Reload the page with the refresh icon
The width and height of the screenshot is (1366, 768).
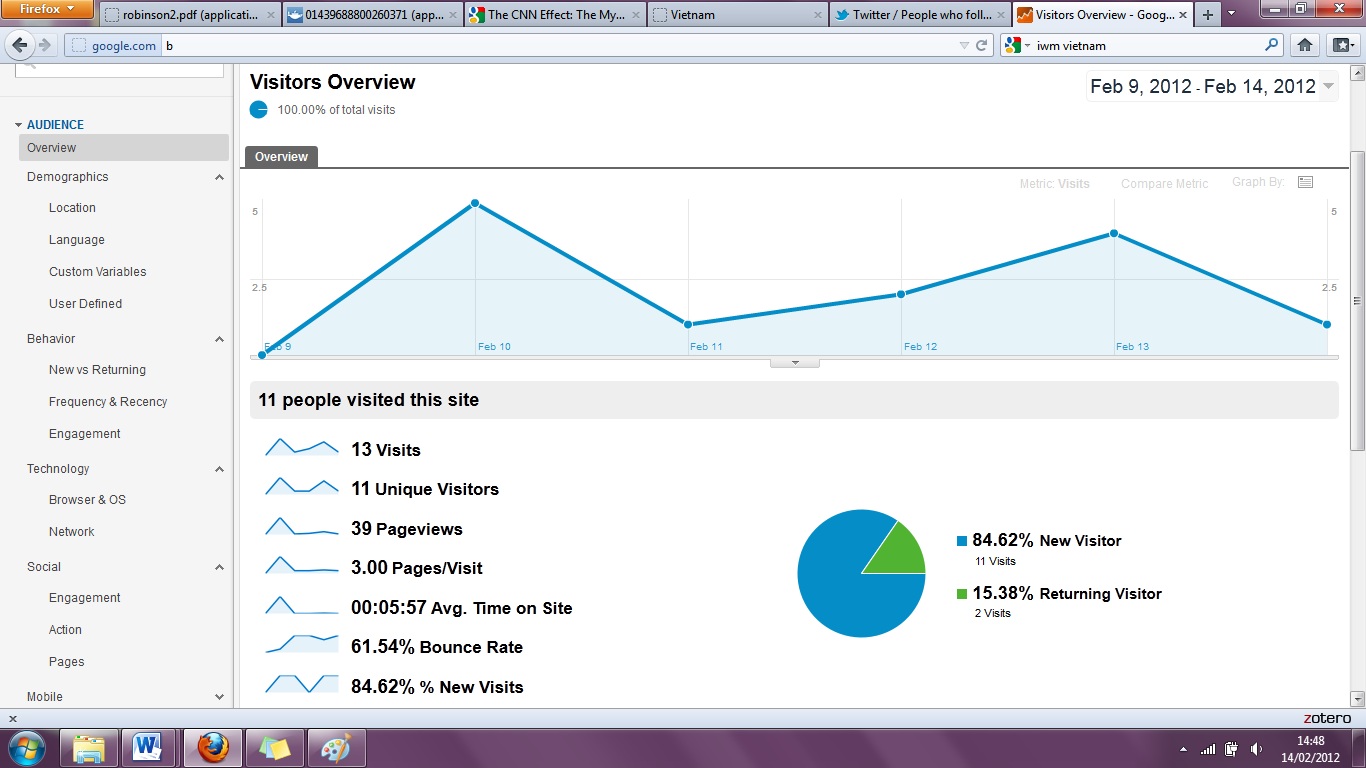[x=982, y=45]
